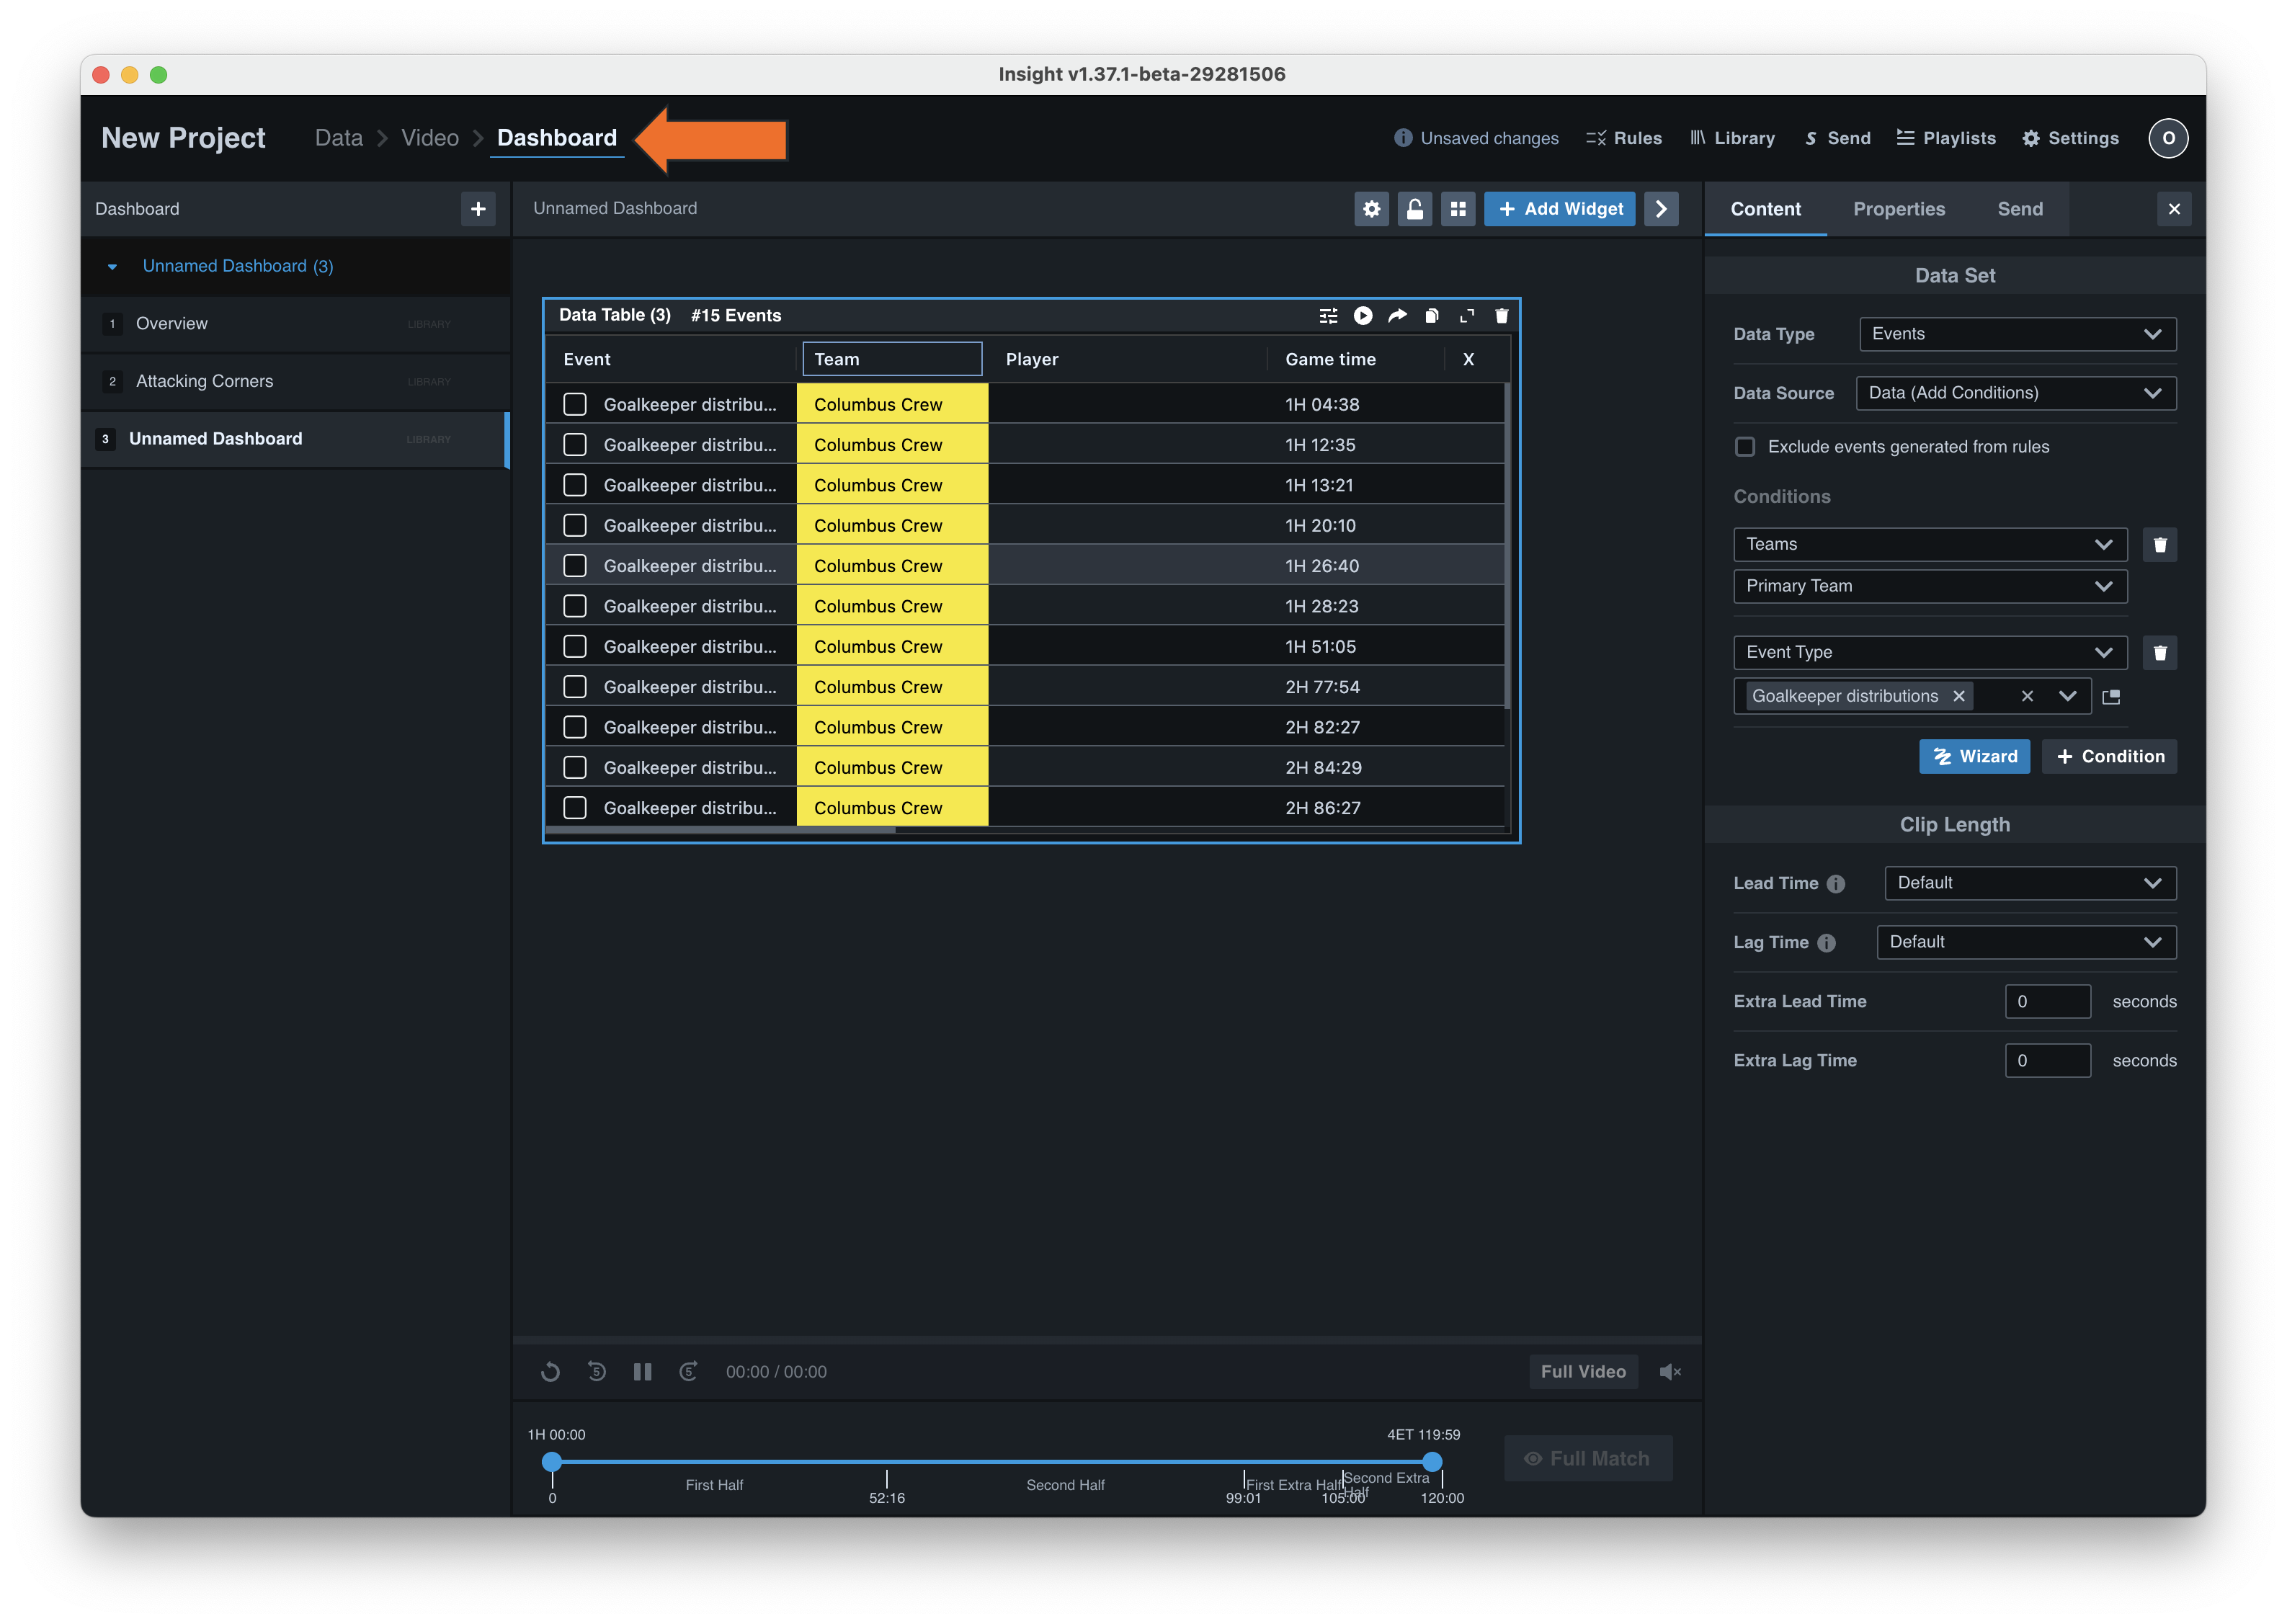Image resolution: width=2287 pixels, height=1624 pixels.
Task: Collapse the Unnamed Dashboard (3) tree
Action: [x=112, y=267]
